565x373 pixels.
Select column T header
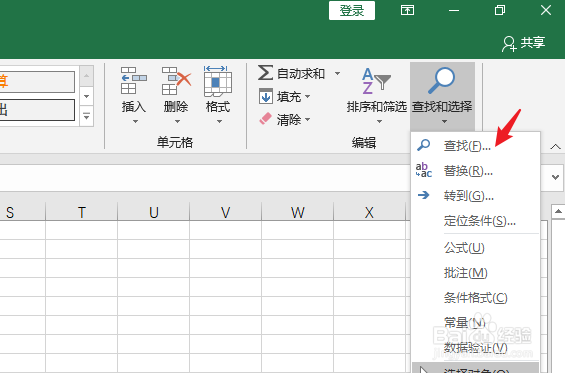[81, 212]
